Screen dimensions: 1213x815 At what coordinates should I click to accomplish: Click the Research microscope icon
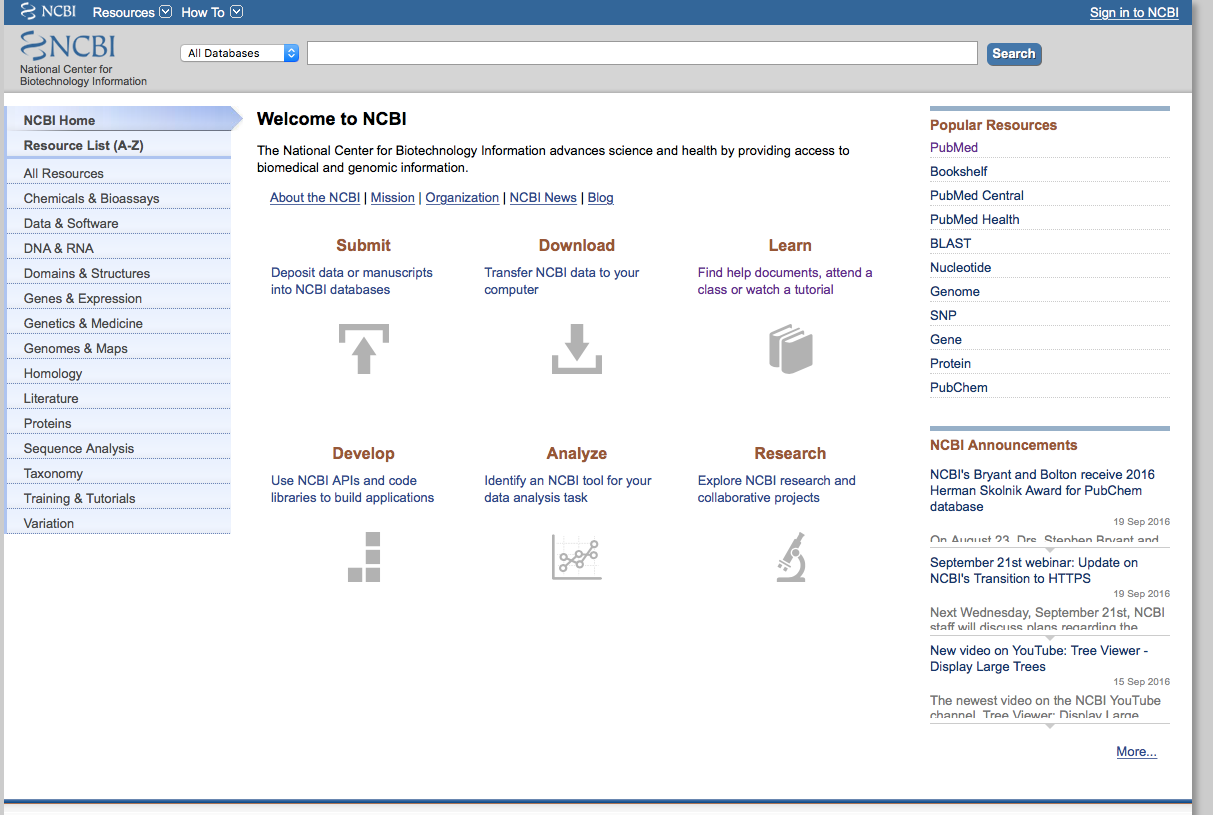[x=791, y=557]
